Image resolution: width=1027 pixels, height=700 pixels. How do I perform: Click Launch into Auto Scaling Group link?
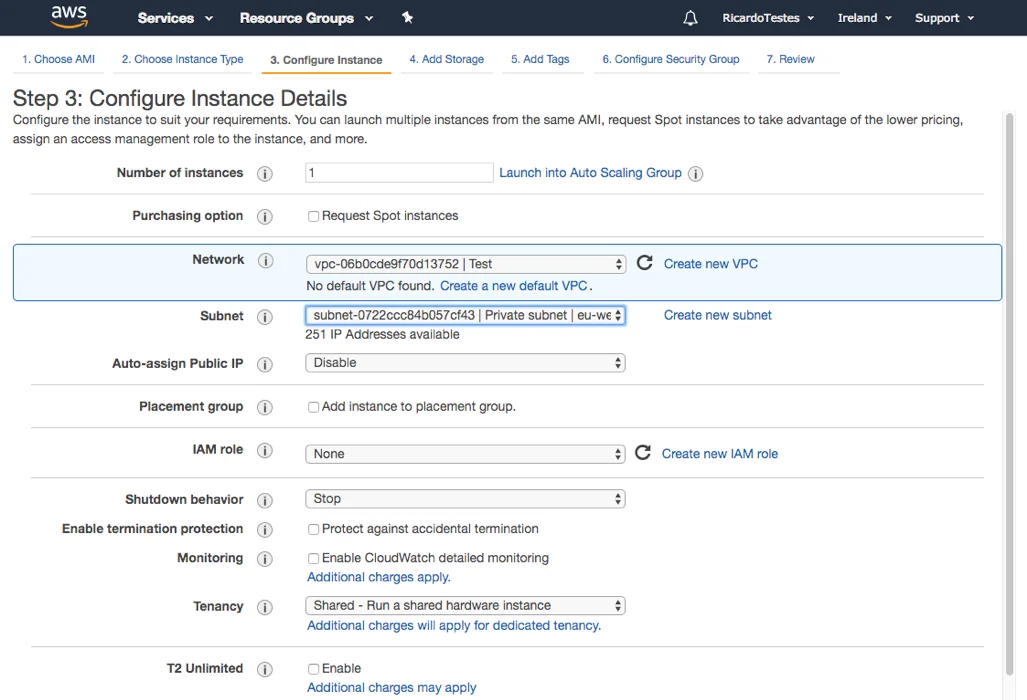[590, 173]
